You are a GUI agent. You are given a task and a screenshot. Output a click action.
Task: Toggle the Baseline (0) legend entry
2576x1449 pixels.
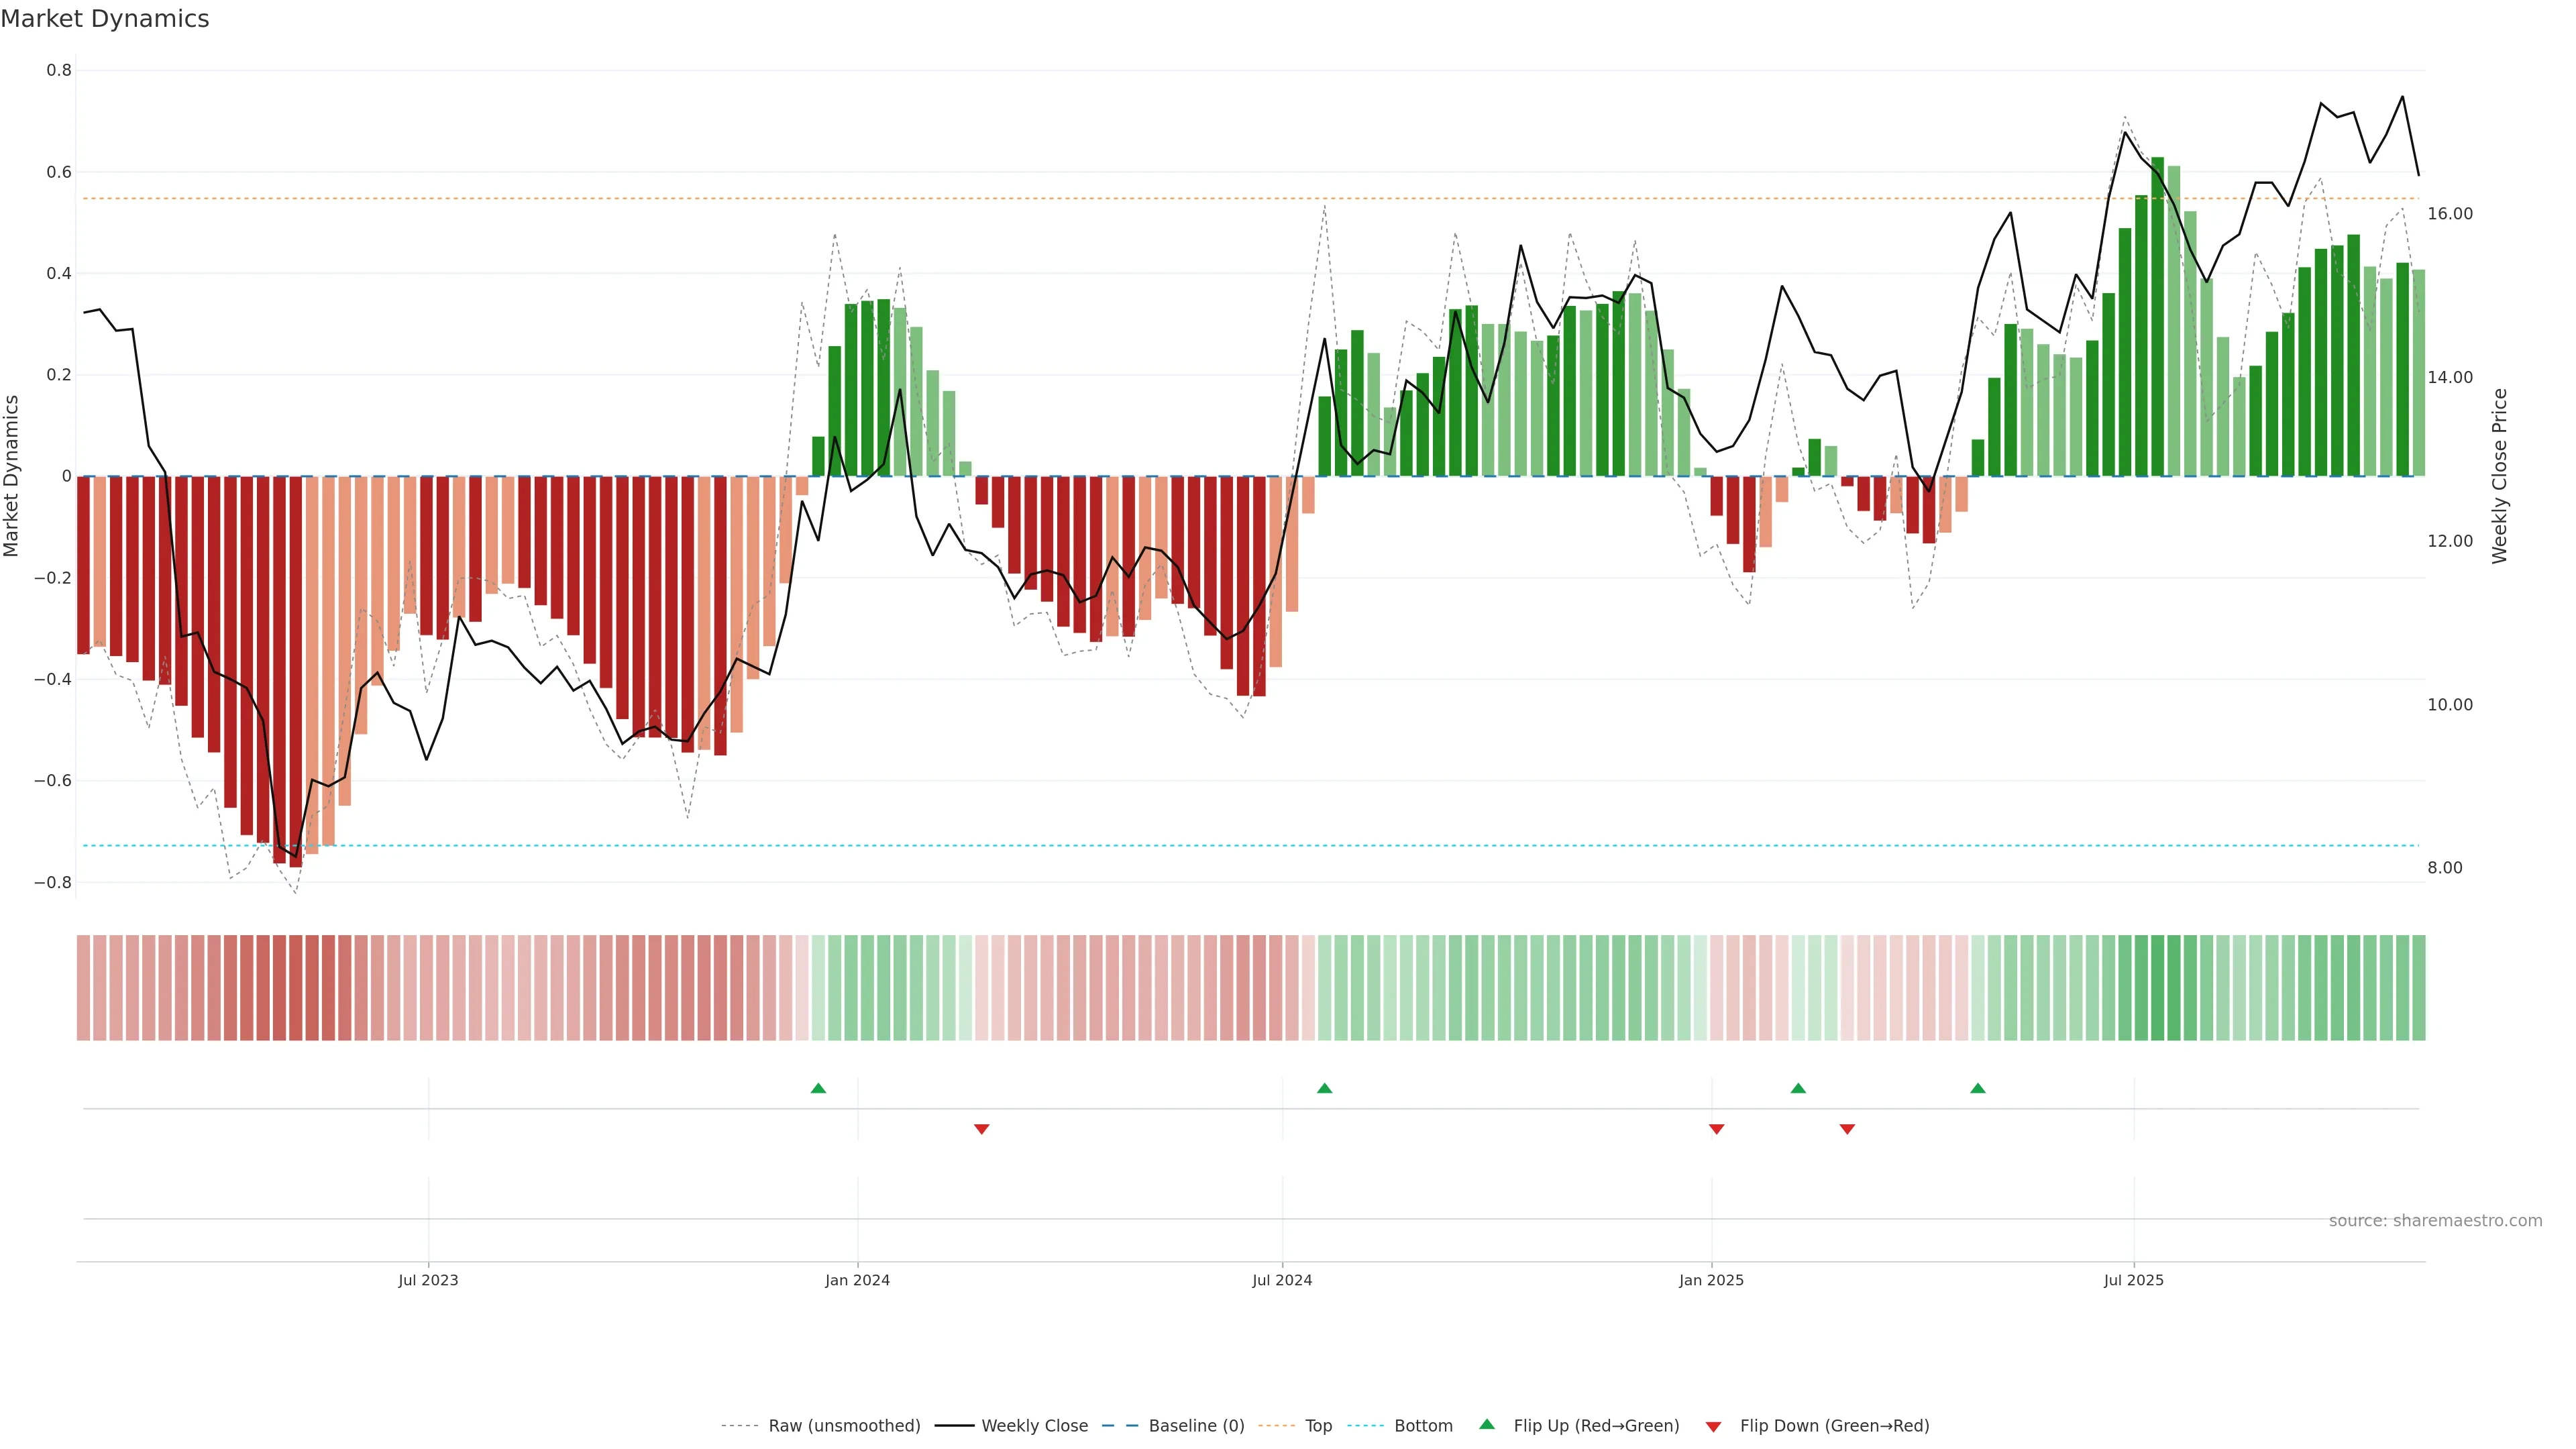point(1196,1426)
